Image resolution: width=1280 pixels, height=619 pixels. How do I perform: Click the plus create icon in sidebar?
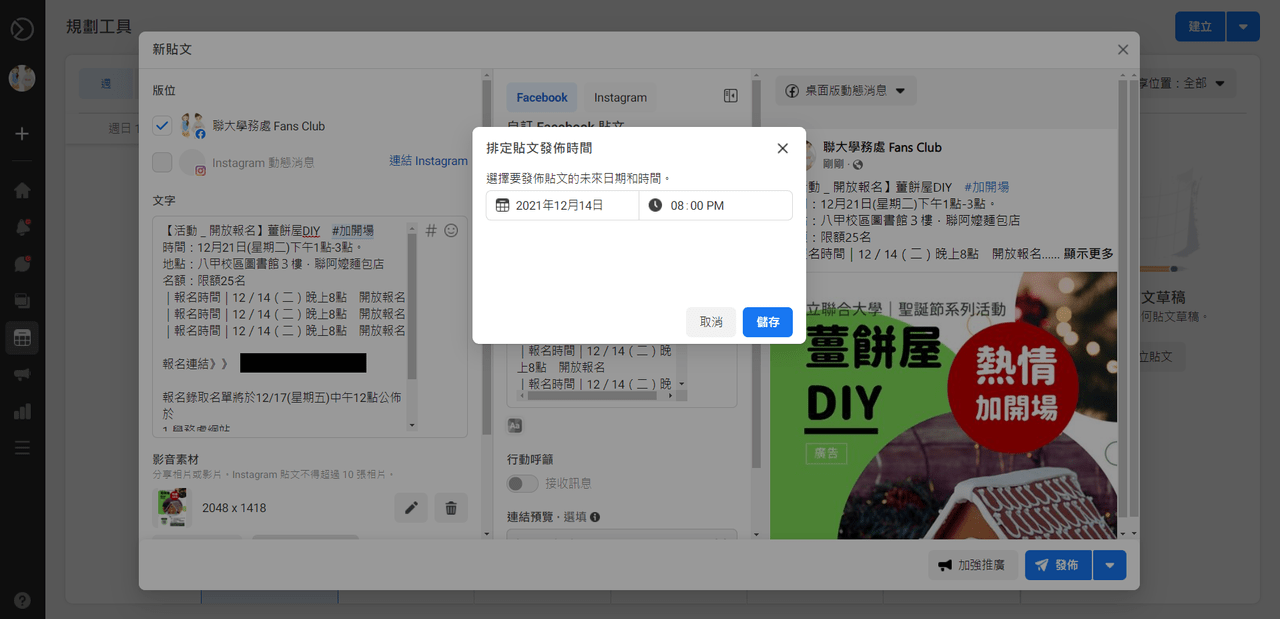22,134
